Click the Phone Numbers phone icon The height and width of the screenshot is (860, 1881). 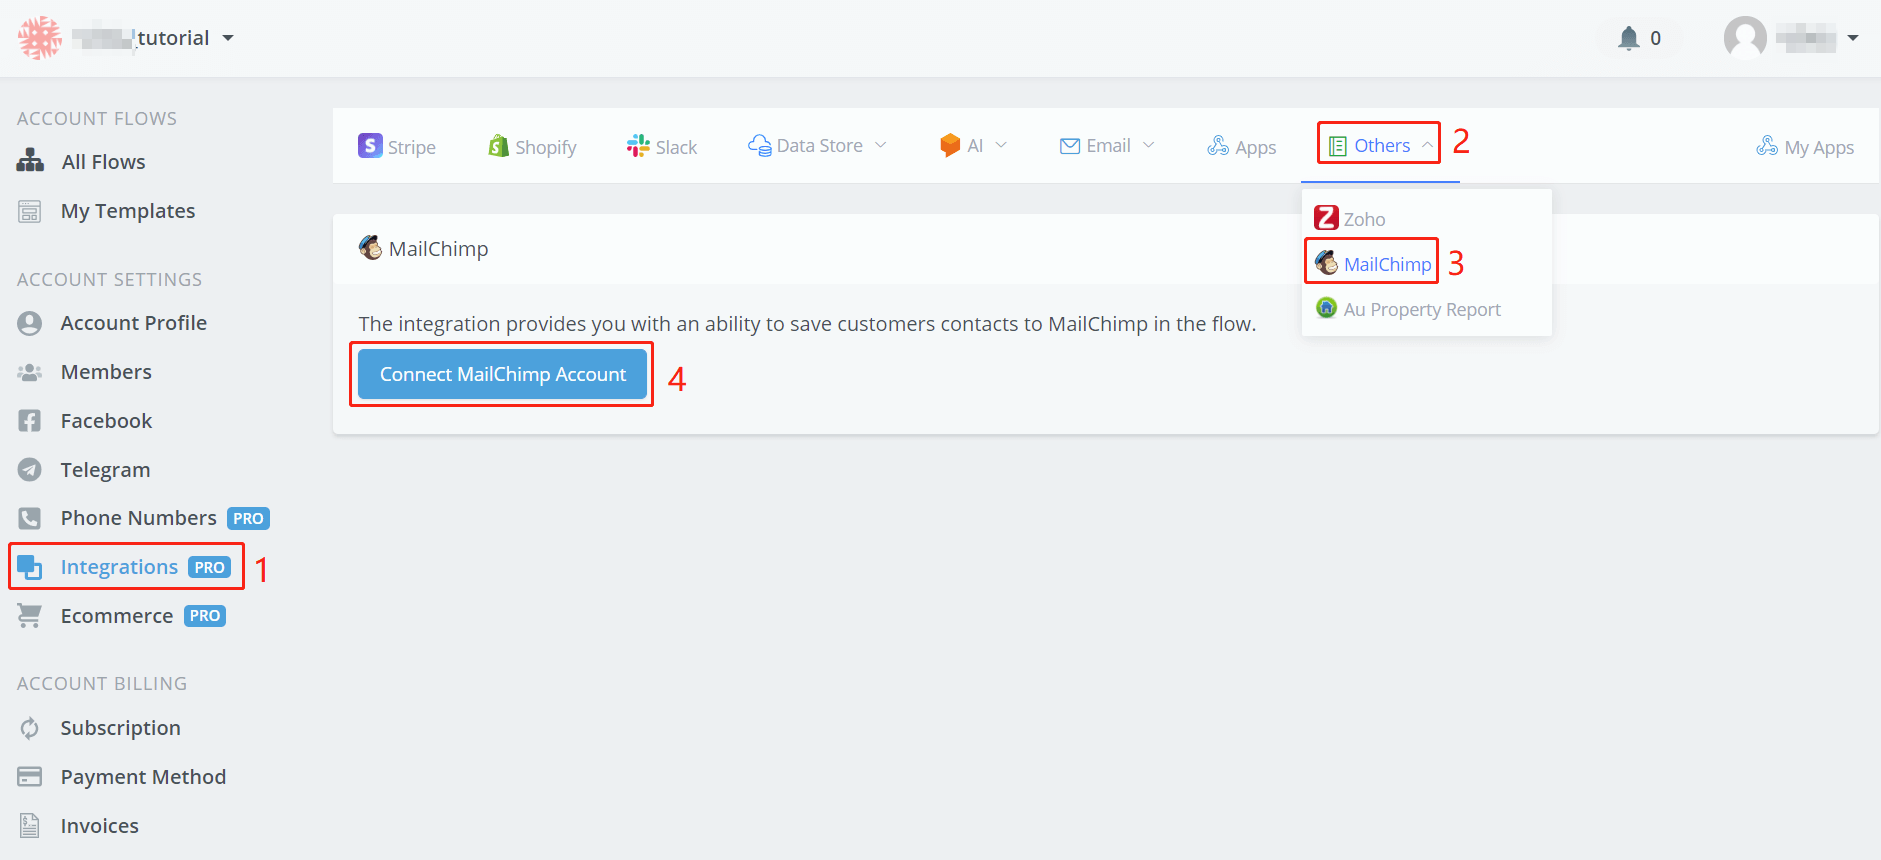pos(30,518)
